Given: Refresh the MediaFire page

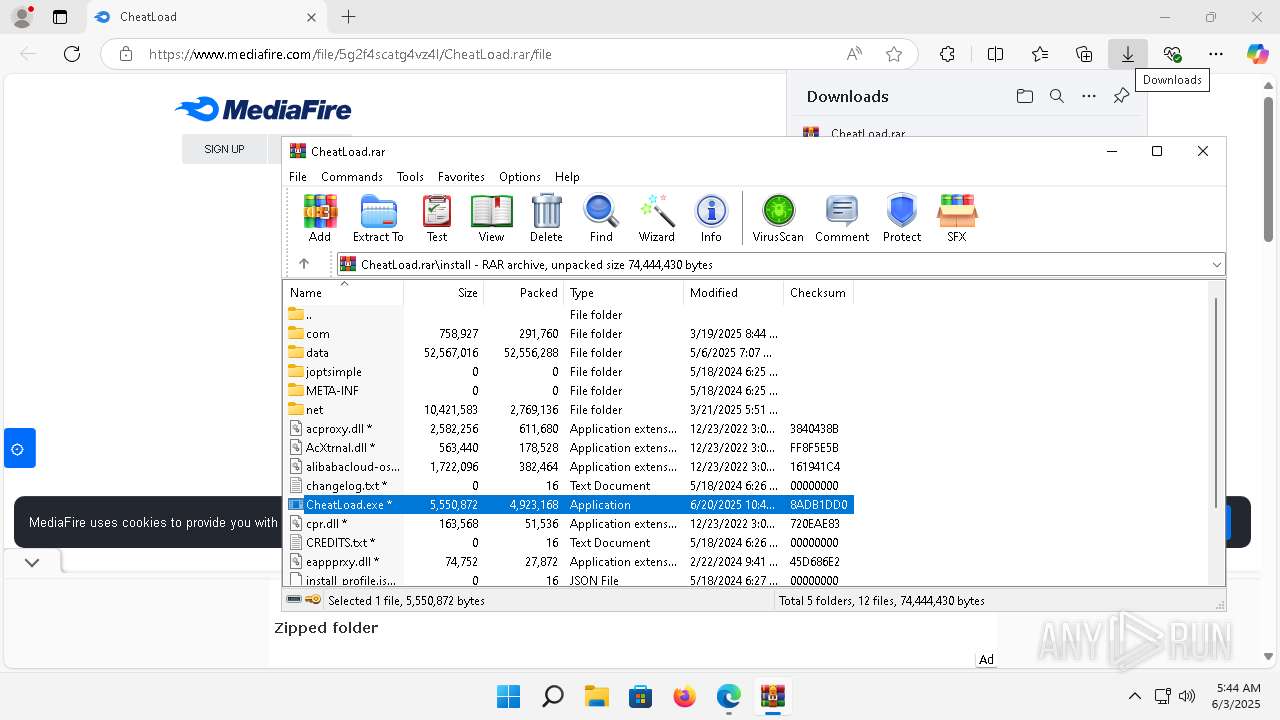Looking at the screenshot, I should pos(72,54).
